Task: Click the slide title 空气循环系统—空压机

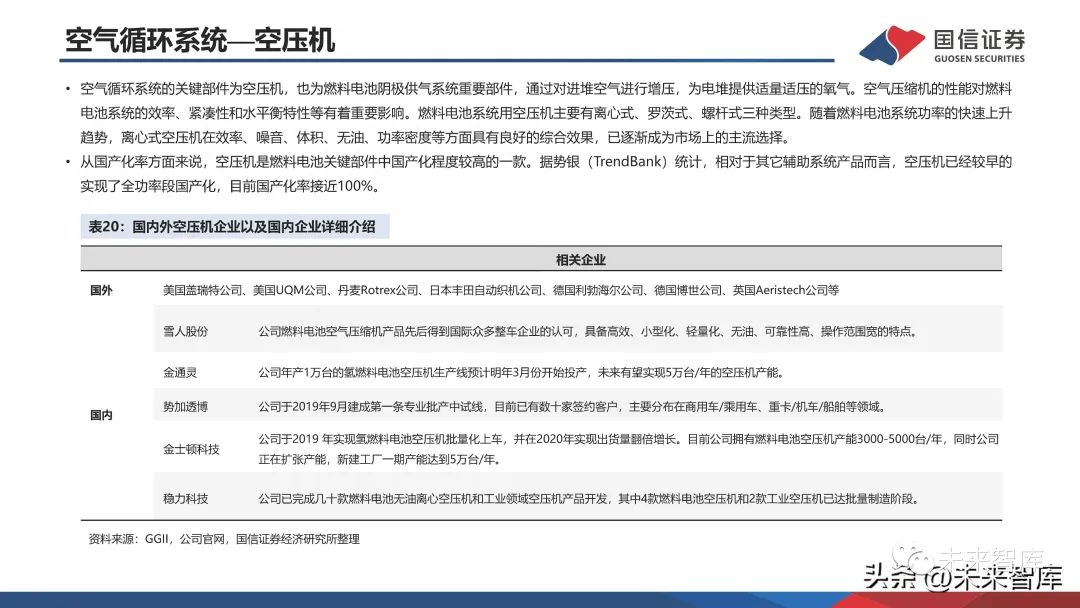Action: 200,40
